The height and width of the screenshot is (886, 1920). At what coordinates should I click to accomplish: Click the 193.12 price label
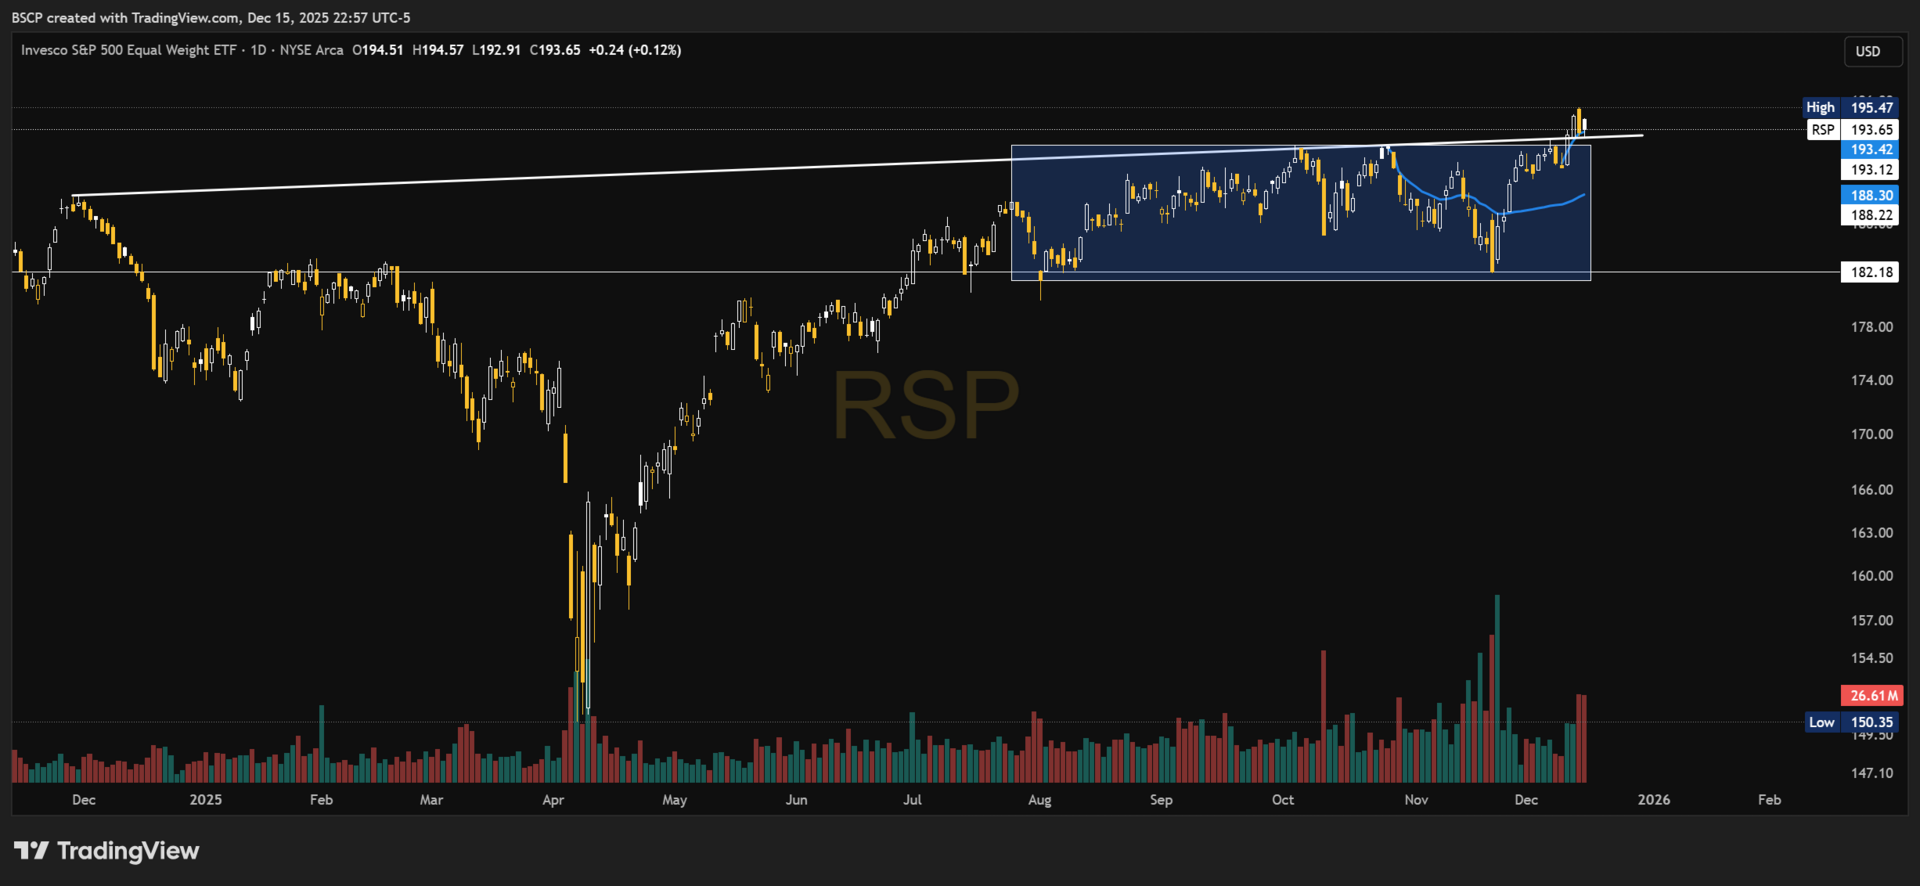[x=1869, y=170]
